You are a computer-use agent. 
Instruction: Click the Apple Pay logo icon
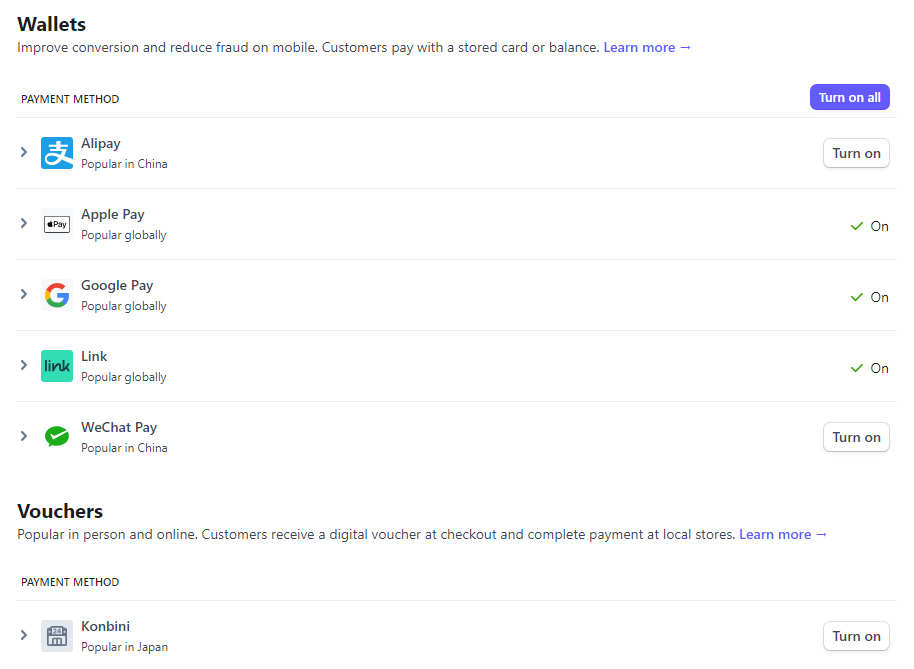click(x=57, y=224)
